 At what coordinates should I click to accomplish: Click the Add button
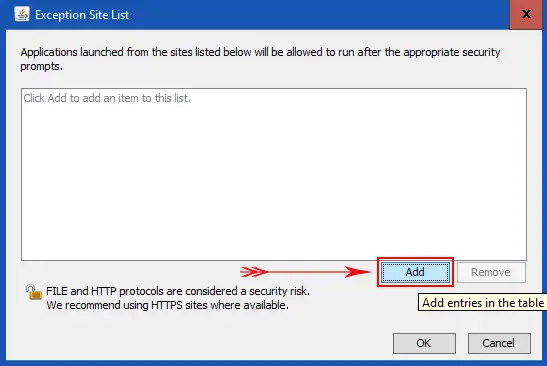[x=415, y=272]
